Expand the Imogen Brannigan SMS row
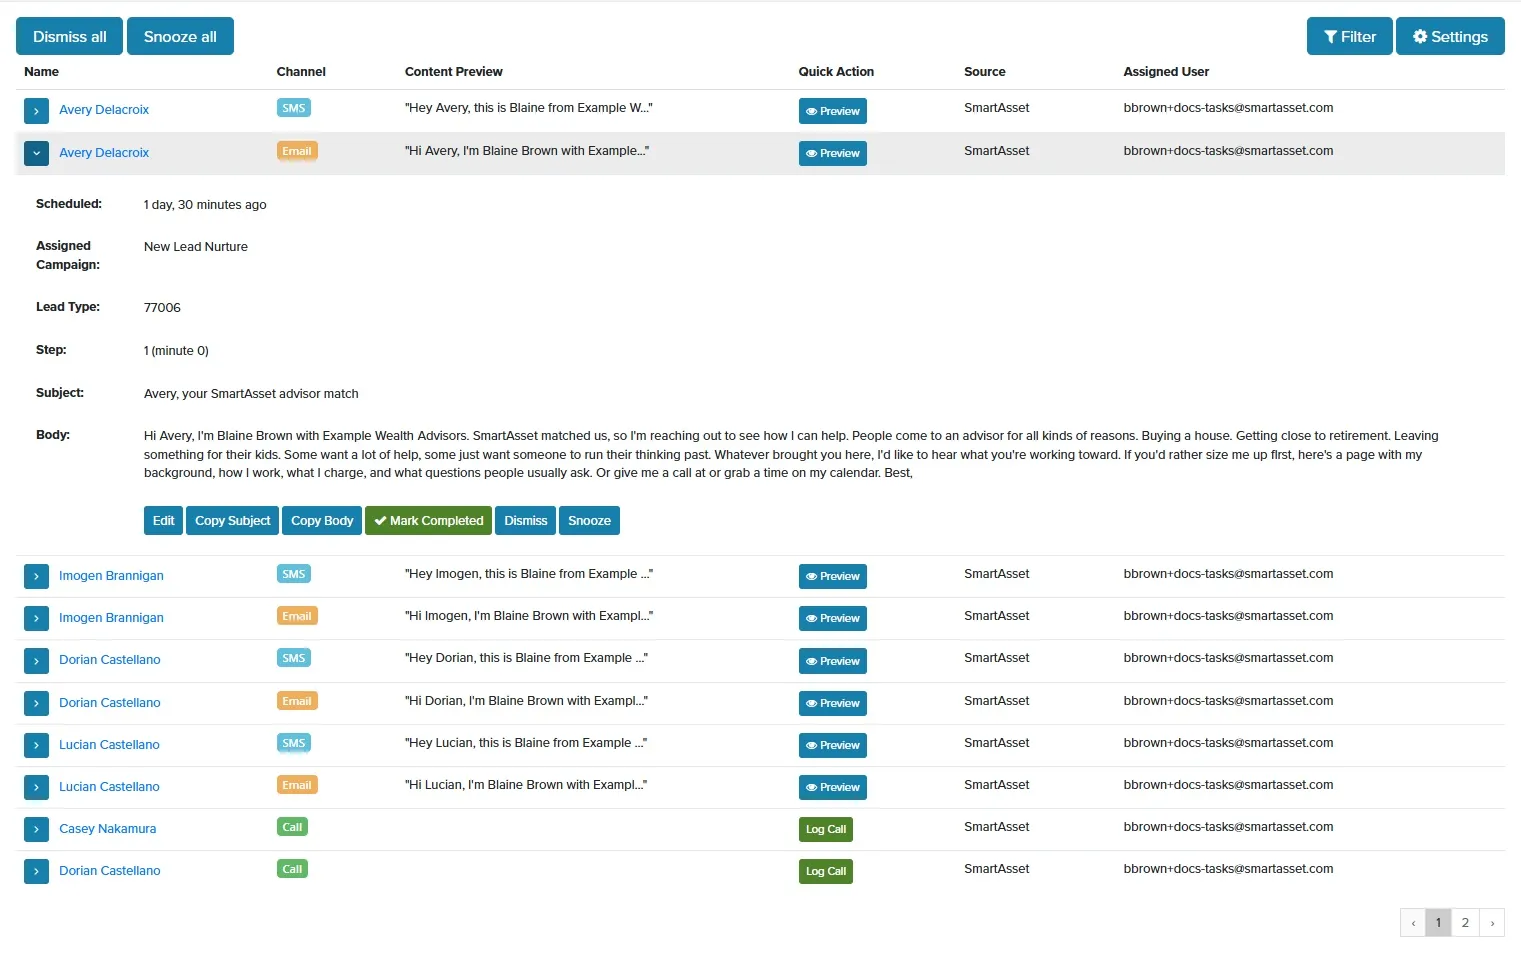 click(x=36, y=576)
